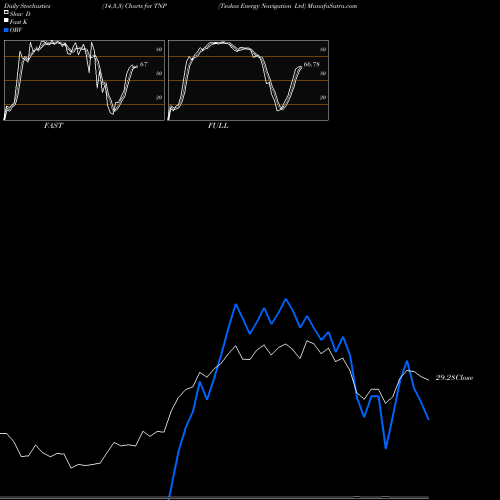Click the 80 level label in FAST chart
Viewport: 500px width, 500px height.
pyautogui.click(x=159, y=49)
